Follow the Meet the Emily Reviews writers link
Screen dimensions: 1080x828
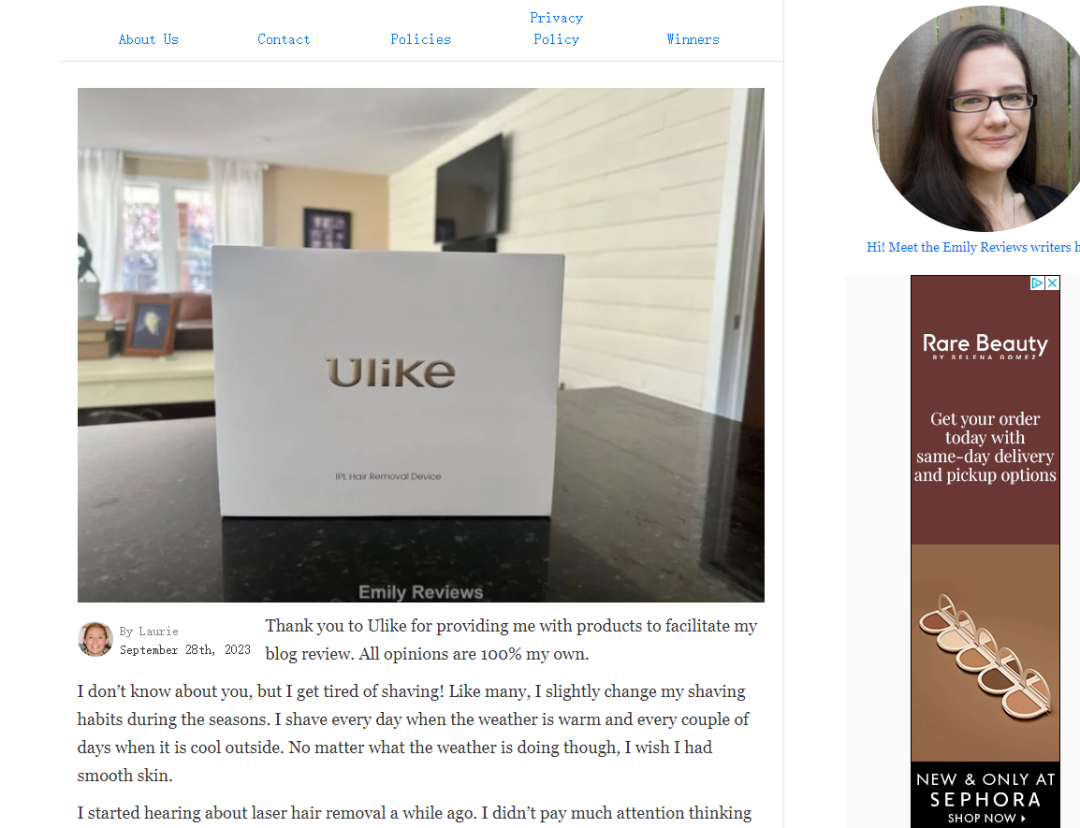[x=973, y=247]
